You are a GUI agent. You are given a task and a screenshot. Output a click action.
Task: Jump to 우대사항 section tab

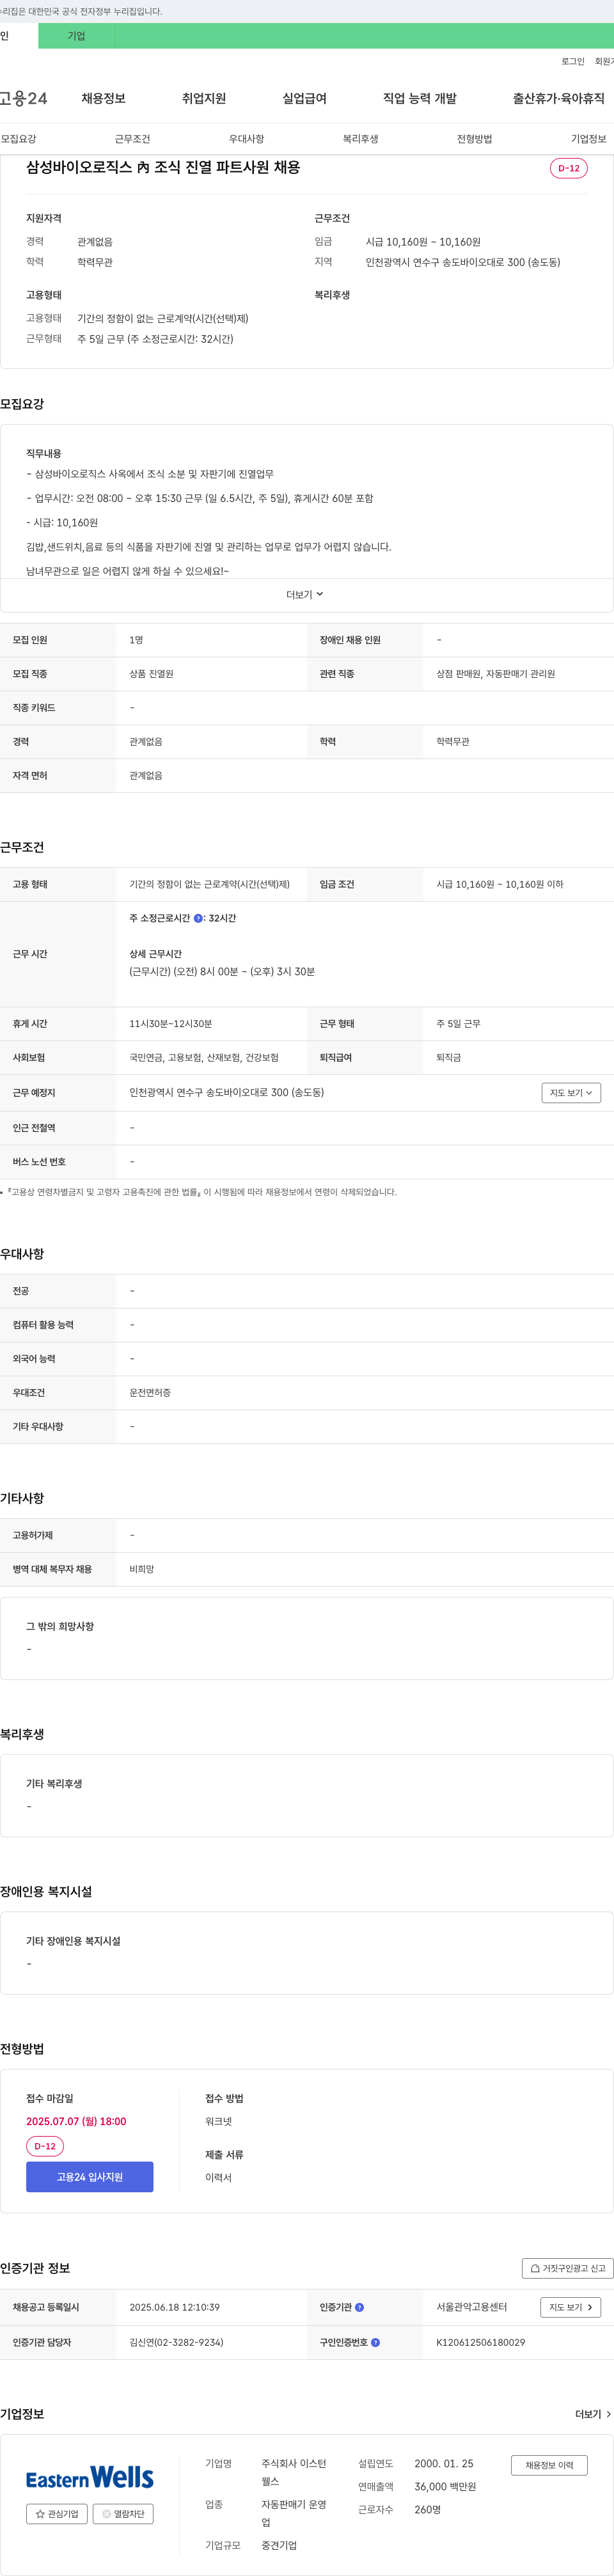(246, 139)
